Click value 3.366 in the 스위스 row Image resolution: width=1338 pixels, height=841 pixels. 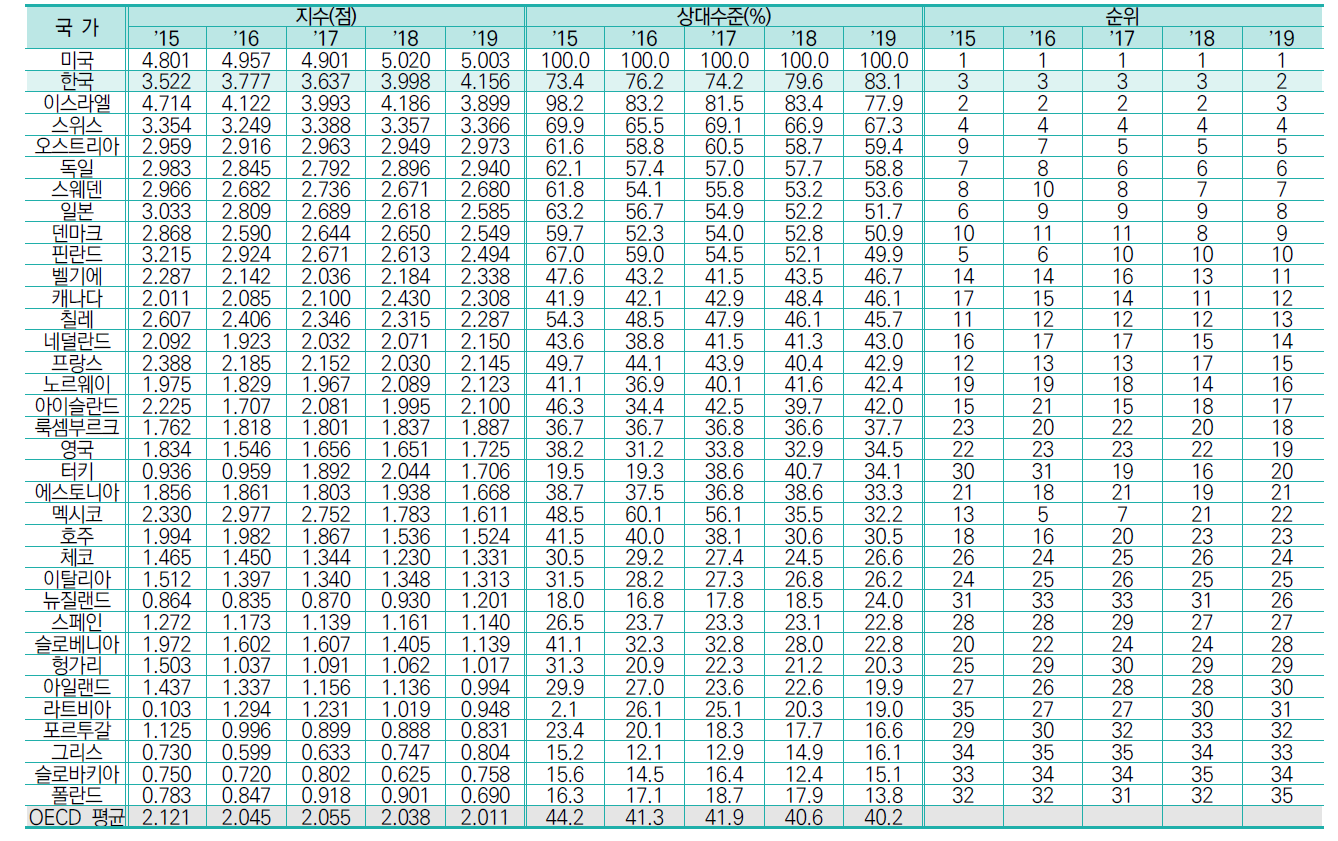[485, 125]
